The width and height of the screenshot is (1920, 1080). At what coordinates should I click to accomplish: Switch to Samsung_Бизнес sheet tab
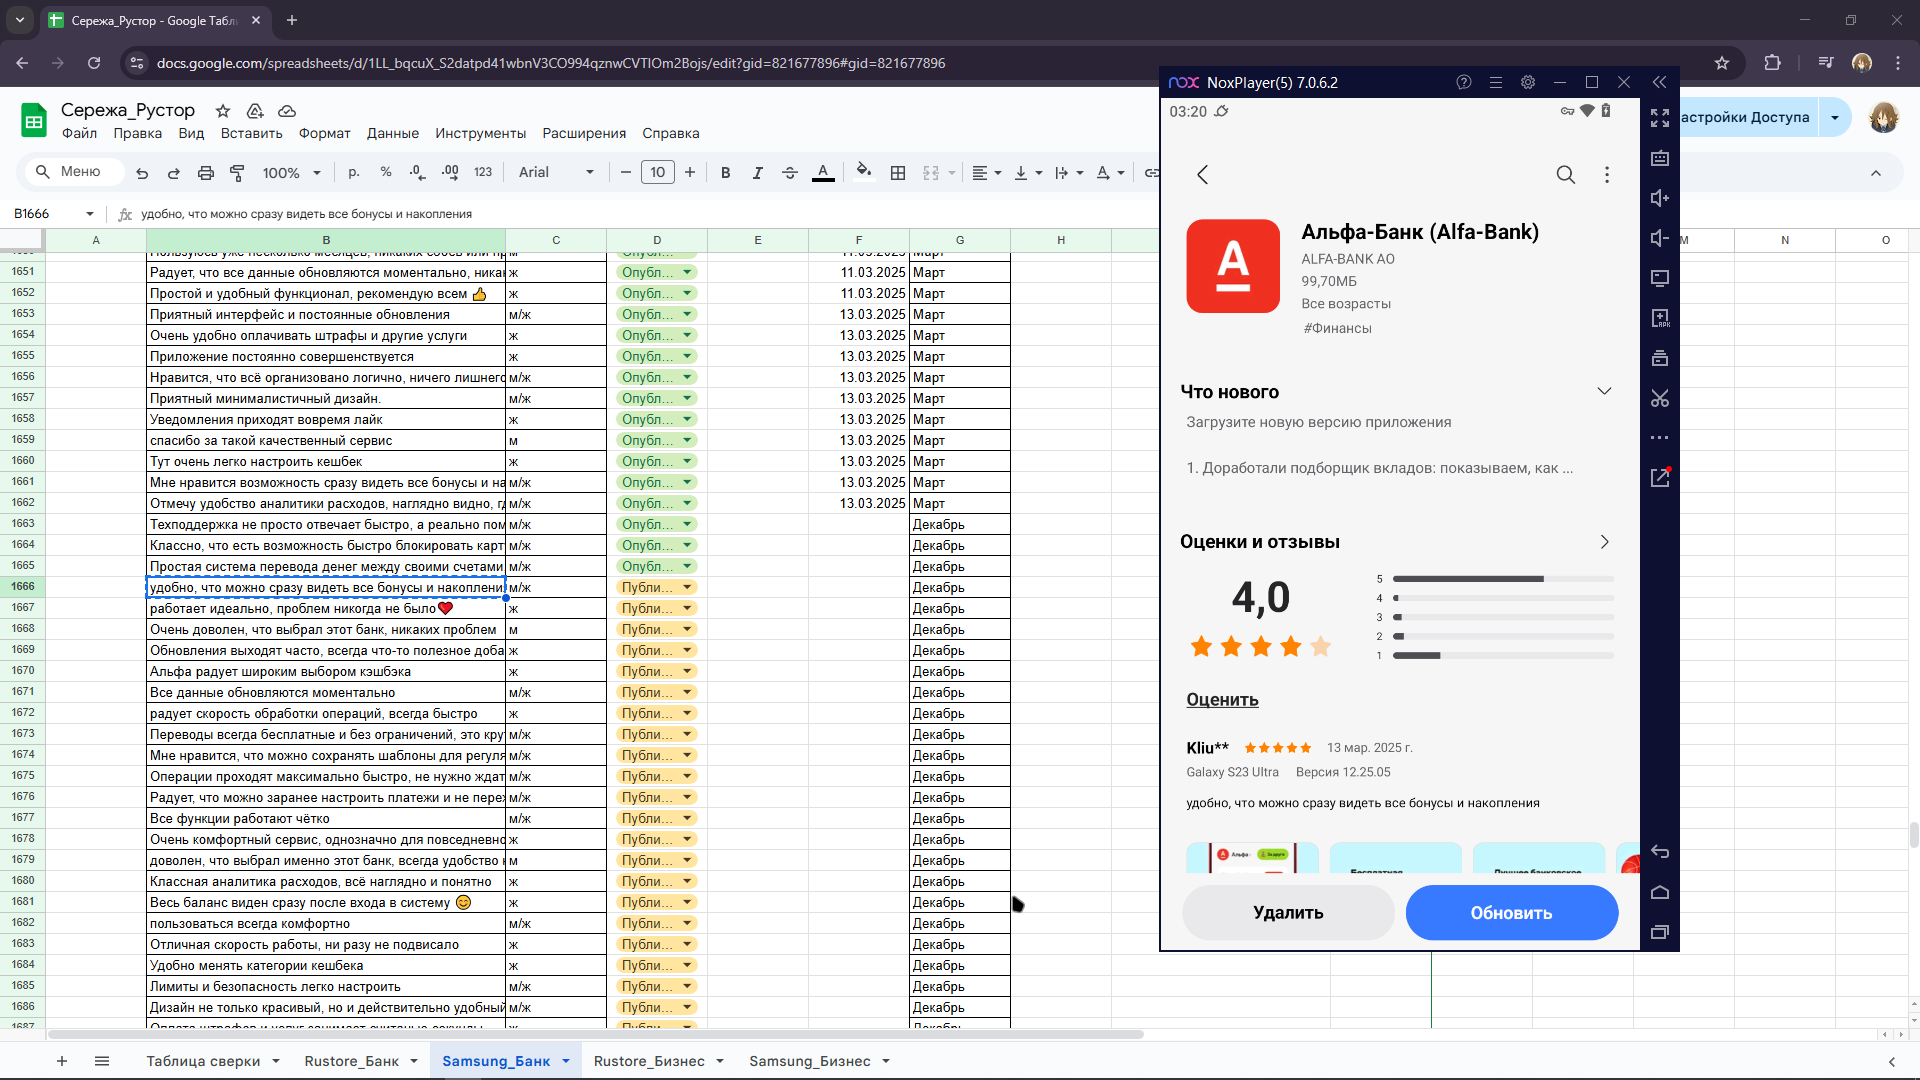click(x=810, y=1061)
